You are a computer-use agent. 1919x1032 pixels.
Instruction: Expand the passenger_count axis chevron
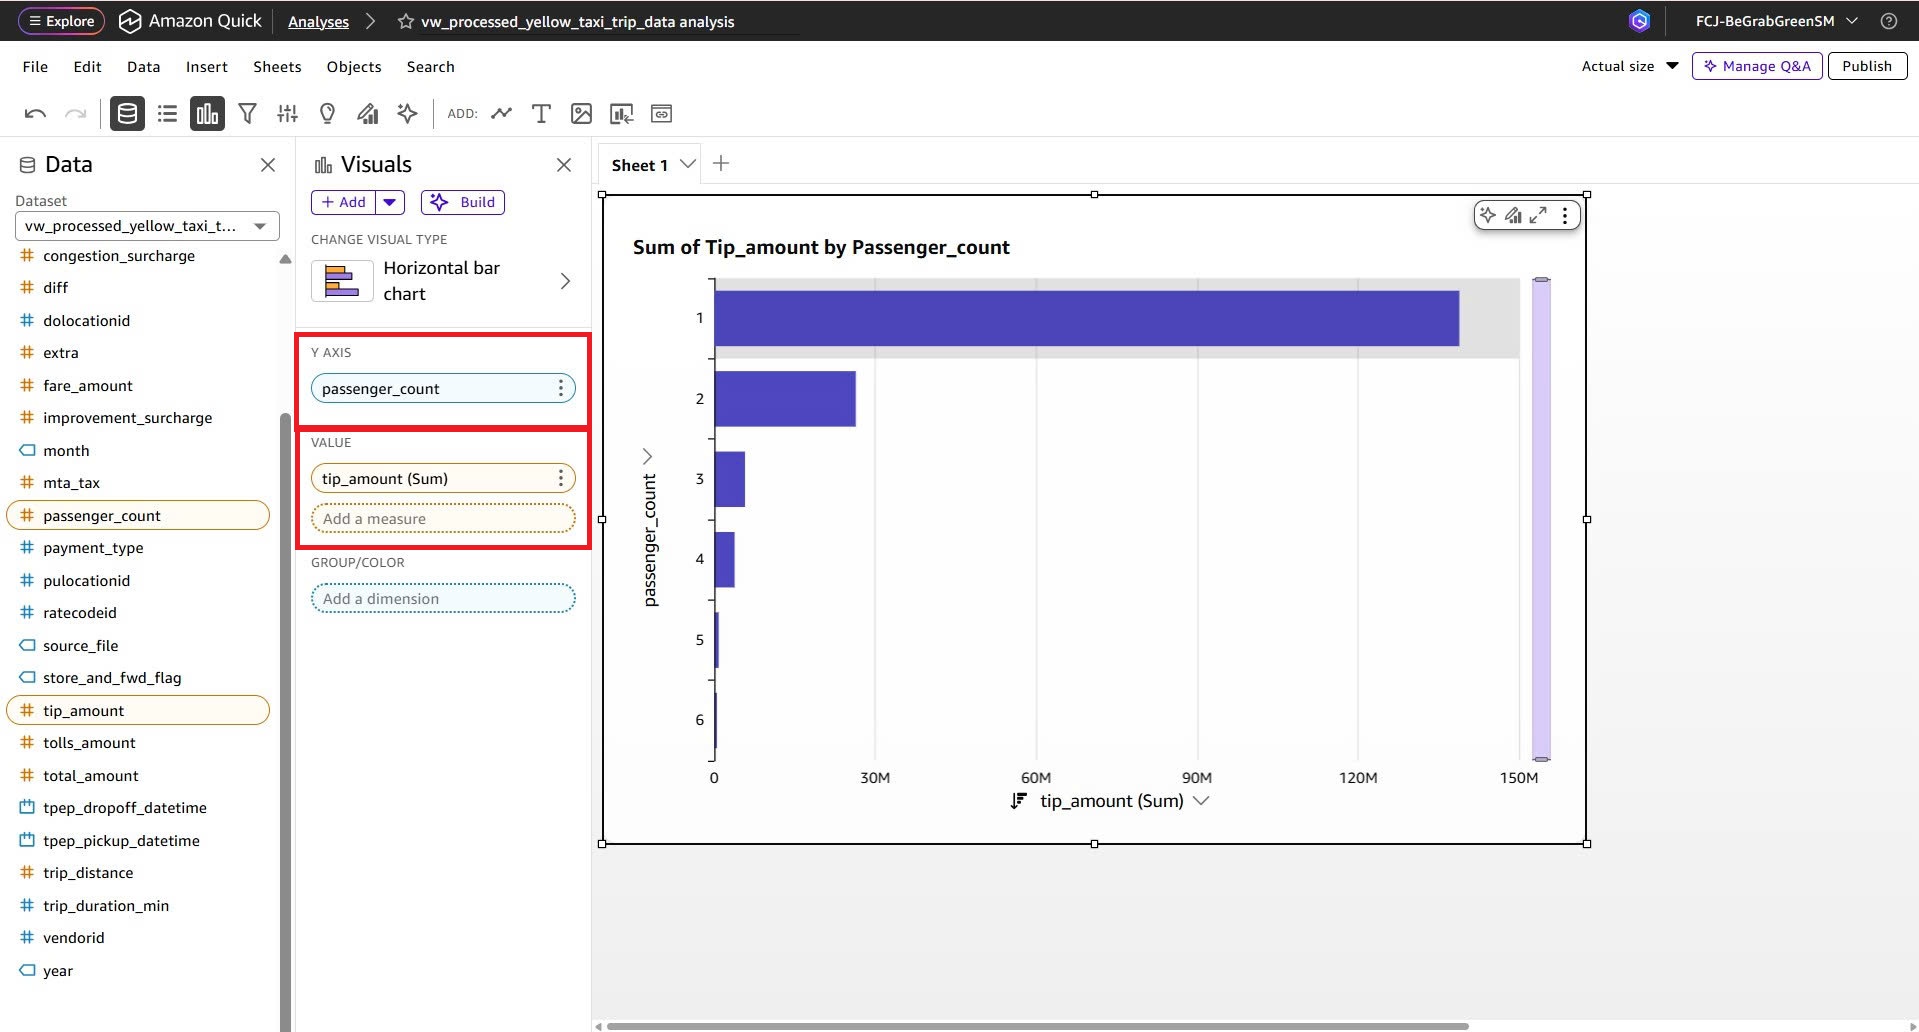[x=647, y=456]
